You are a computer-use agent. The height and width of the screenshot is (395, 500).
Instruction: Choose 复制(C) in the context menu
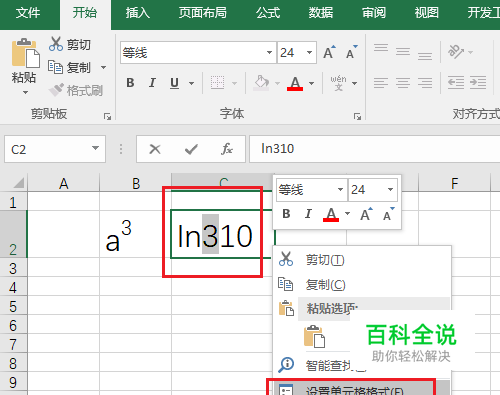click(x=362, y=285)
